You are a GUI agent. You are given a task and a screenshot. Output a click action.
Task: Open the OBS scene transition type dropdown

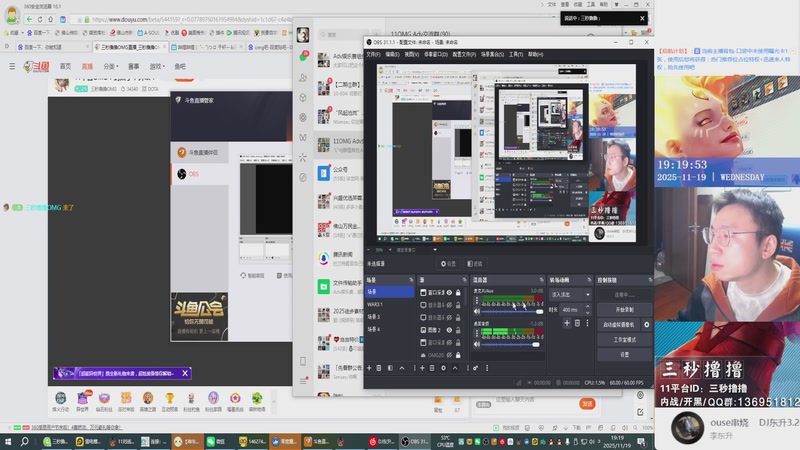pyautogui.click(x=570, y=295)
